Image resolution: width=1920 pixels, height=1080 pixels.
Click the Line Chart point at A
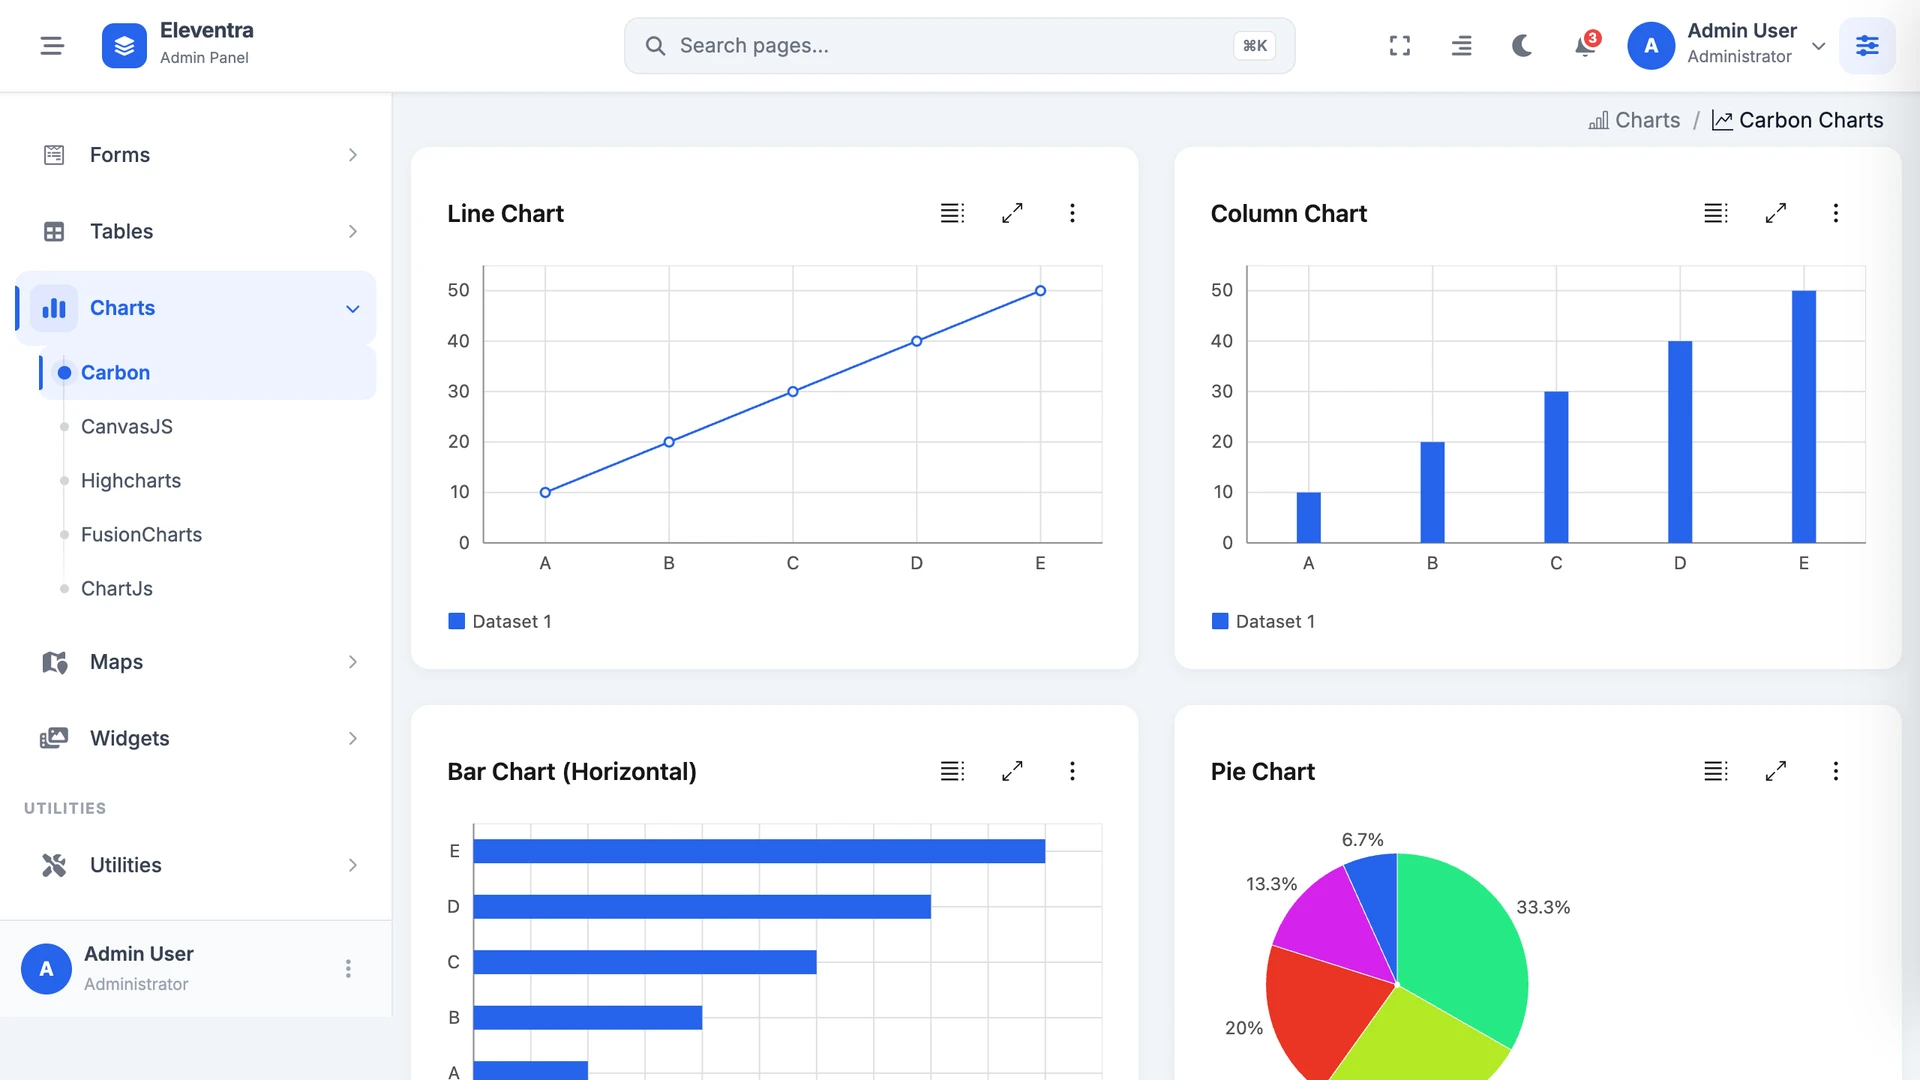coord(545,492)
